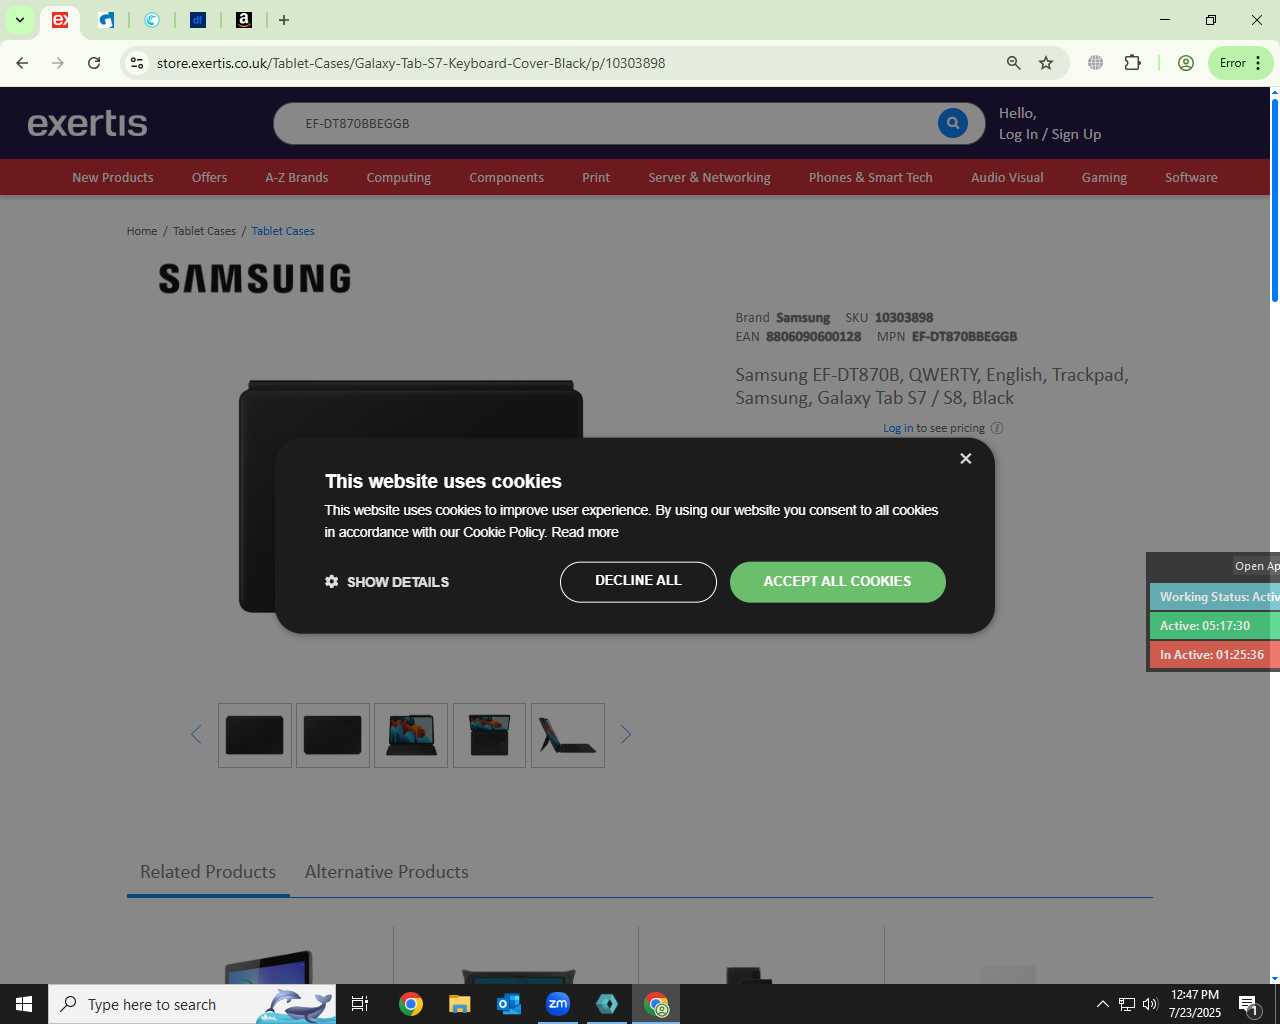The image size is (1280, 1024).
Task: Close the cookie banner with X
Action: click(965, 458)
